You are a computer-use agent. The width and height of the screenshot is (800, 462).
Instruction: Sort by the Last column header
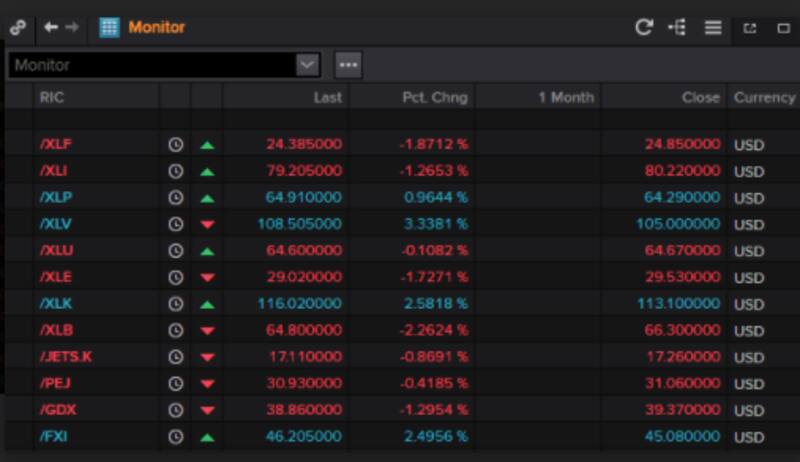point(327,97)
